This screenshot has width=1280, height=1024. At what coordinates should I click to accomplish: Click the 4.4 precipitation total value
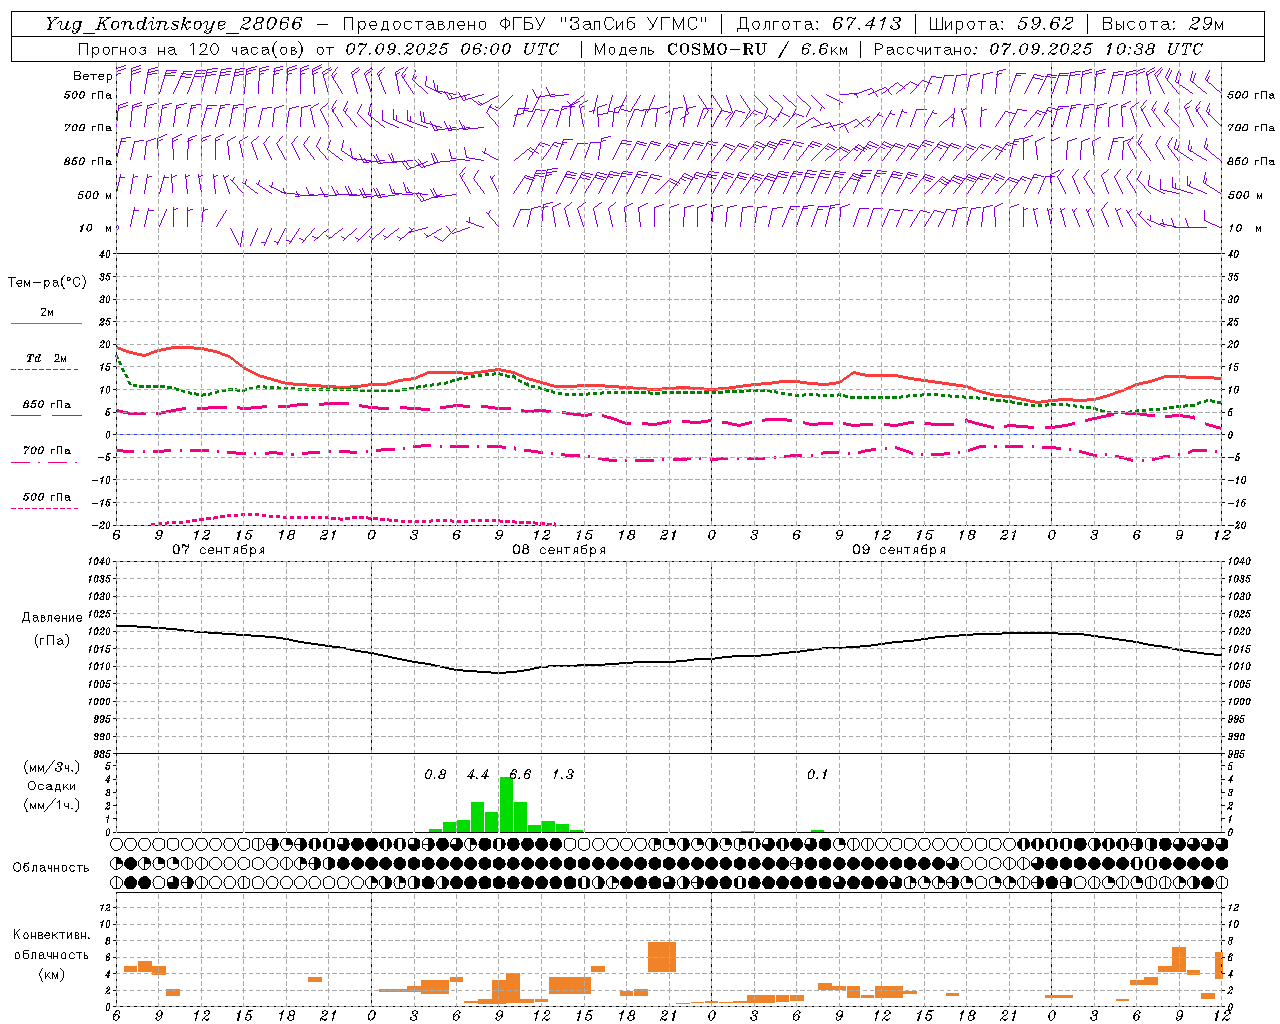point(478,774)
